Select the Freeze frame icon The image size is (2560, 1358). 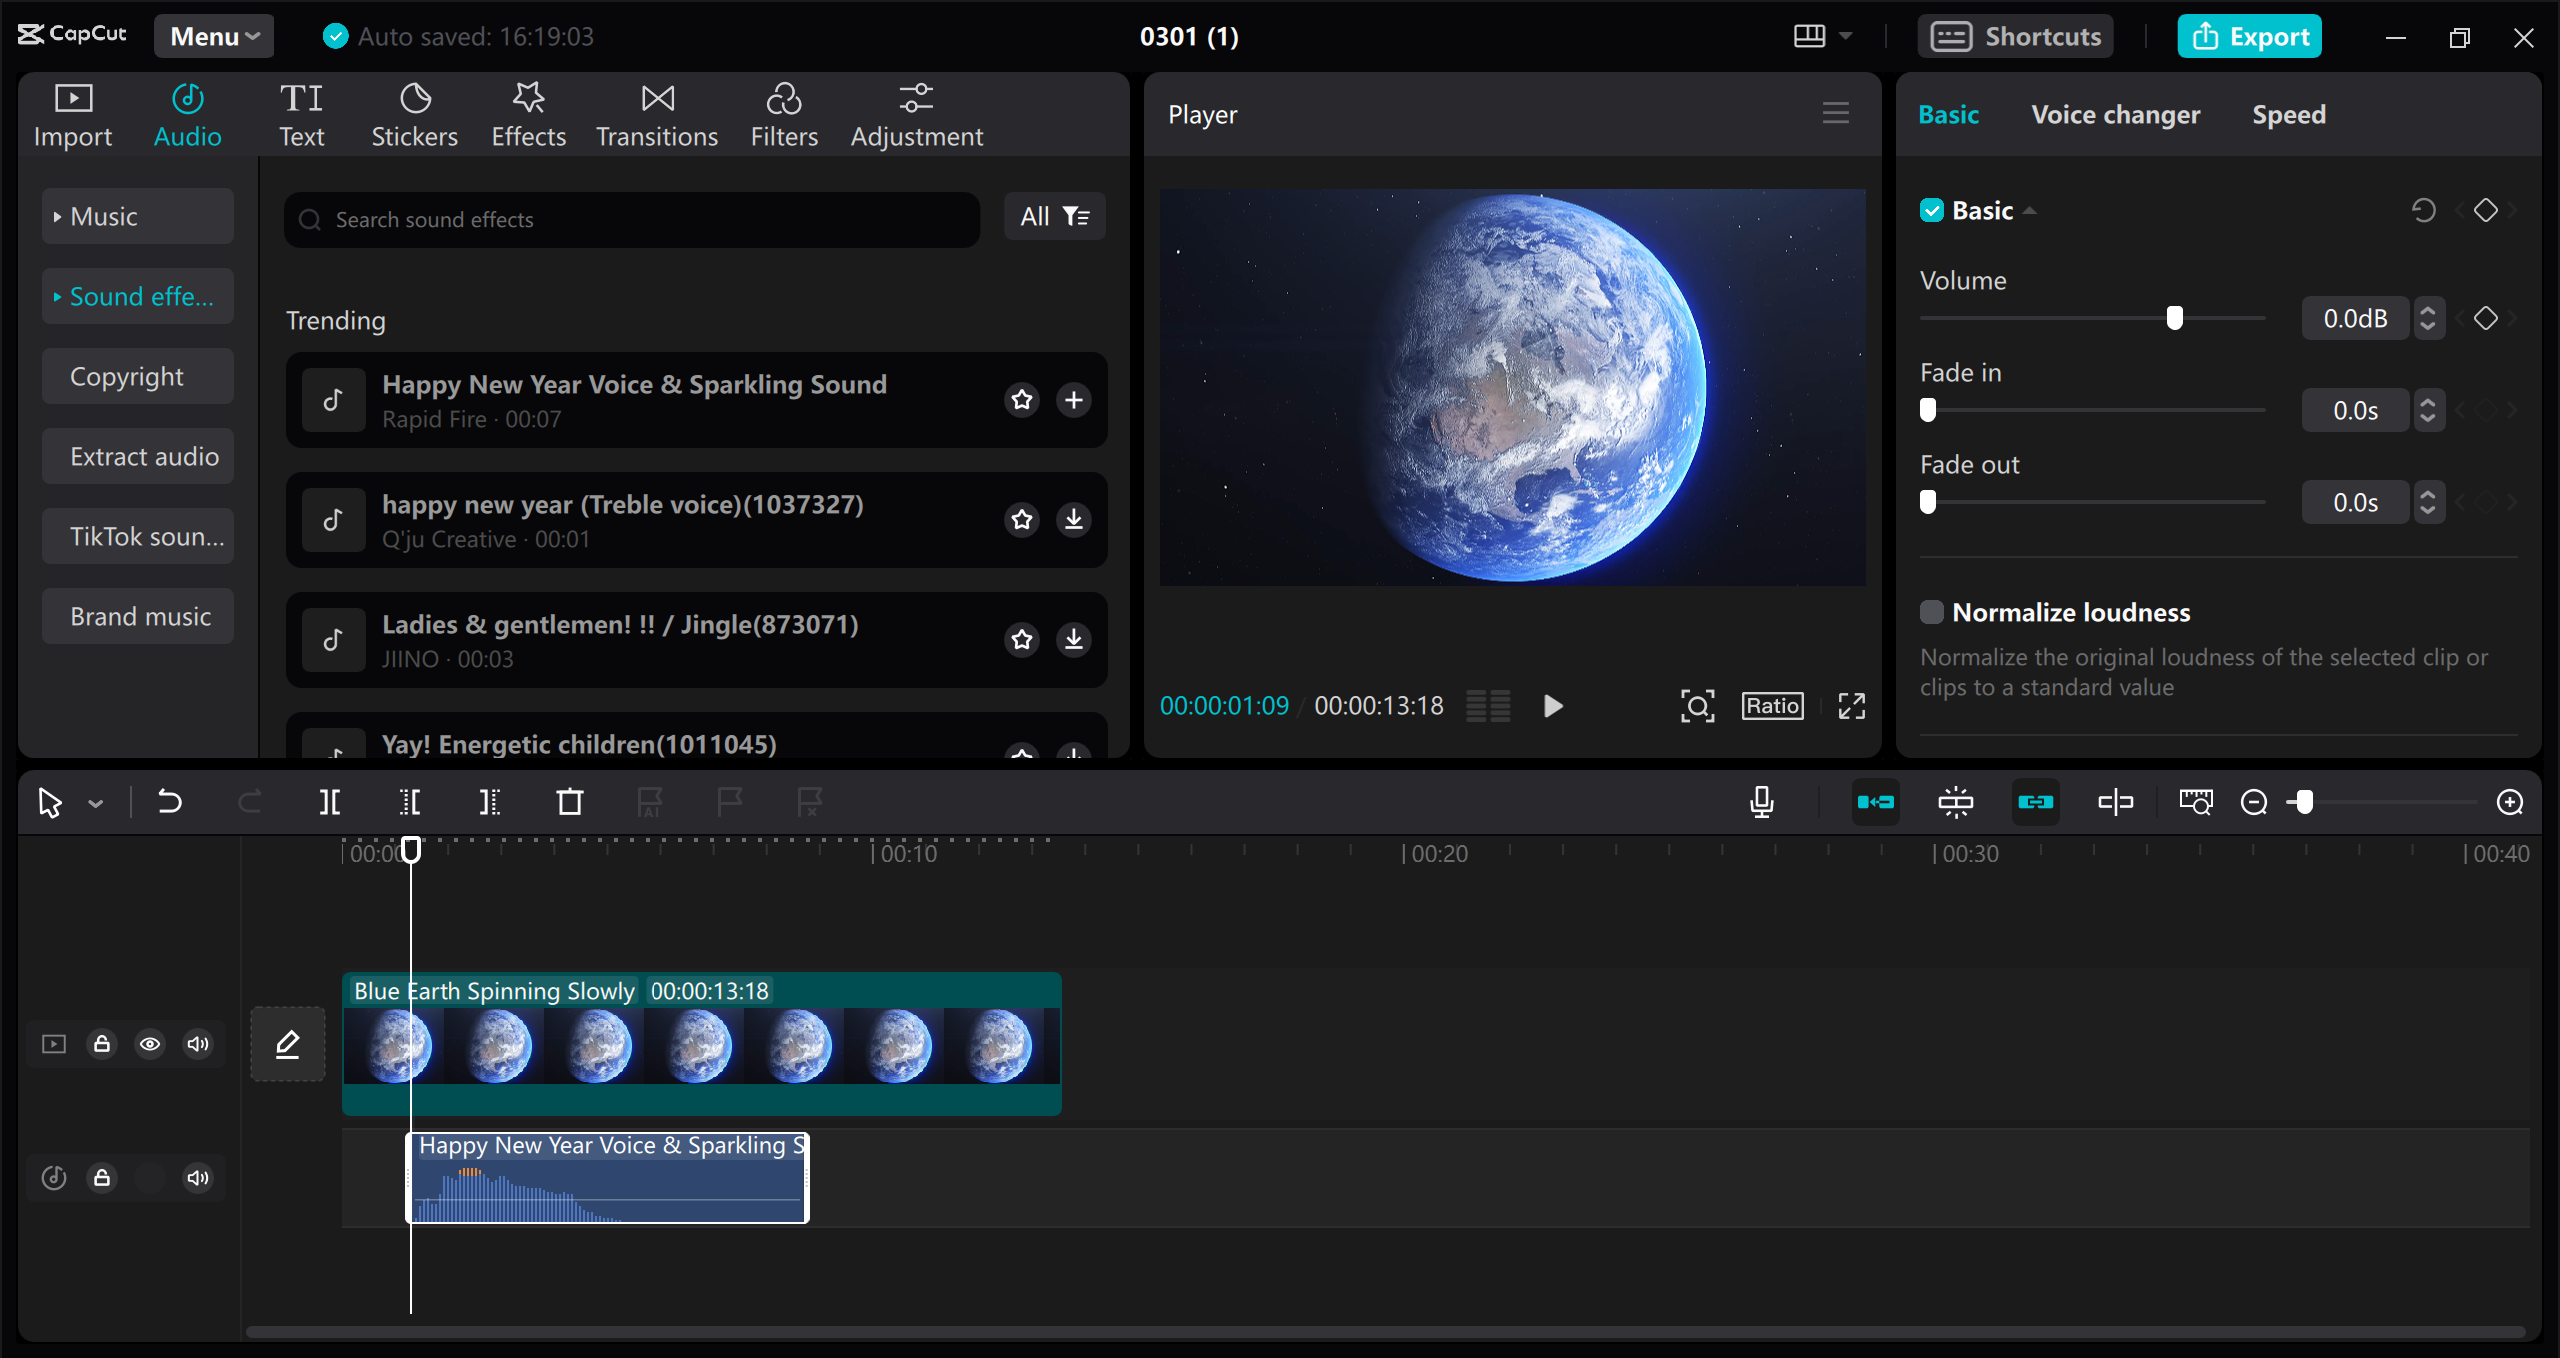[x=1954, y=801]
